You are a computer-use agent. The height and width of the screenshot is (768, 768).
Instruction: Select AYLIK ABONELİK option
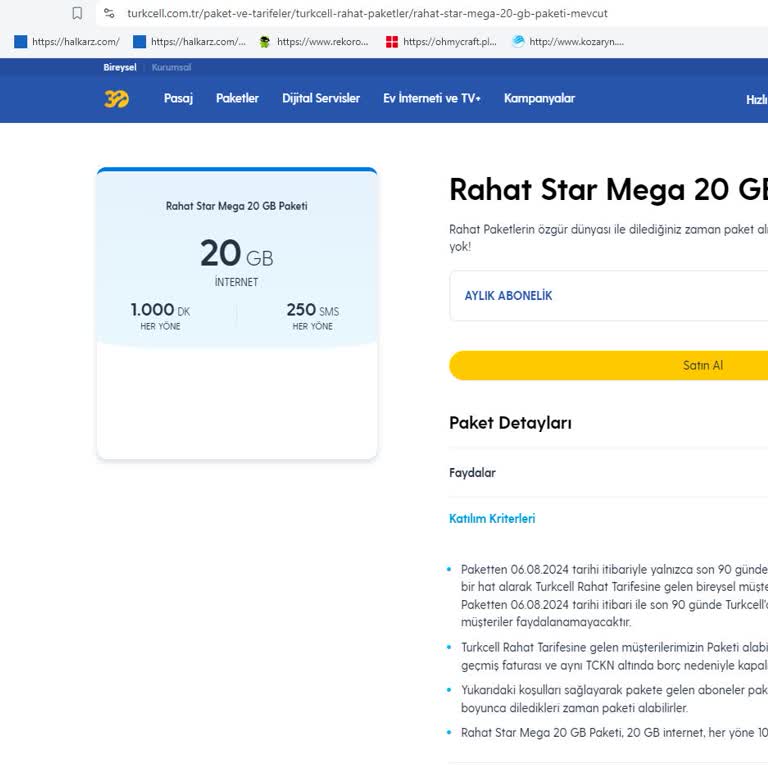tap(608, 296)
